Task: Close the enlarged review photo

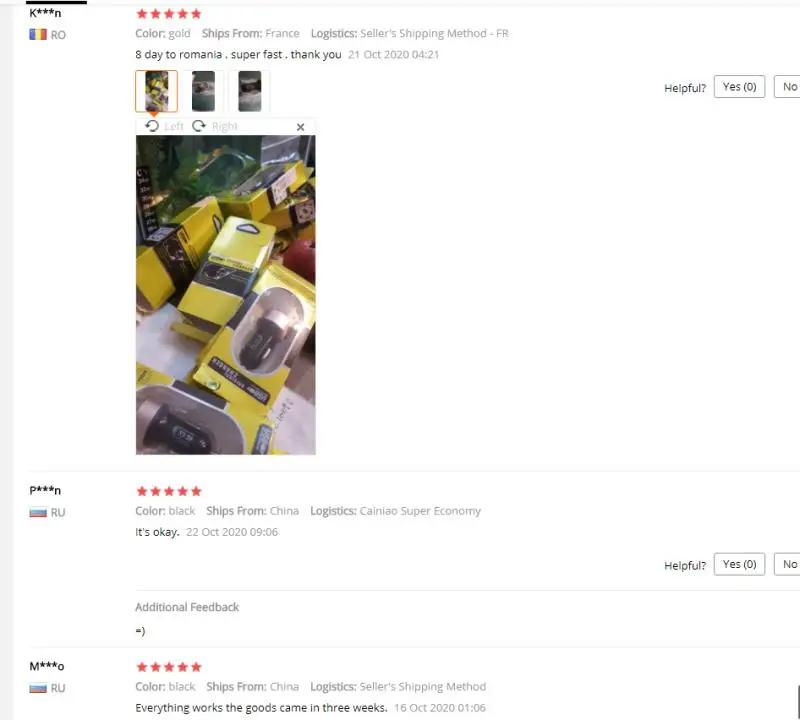Action: (301, 127)
